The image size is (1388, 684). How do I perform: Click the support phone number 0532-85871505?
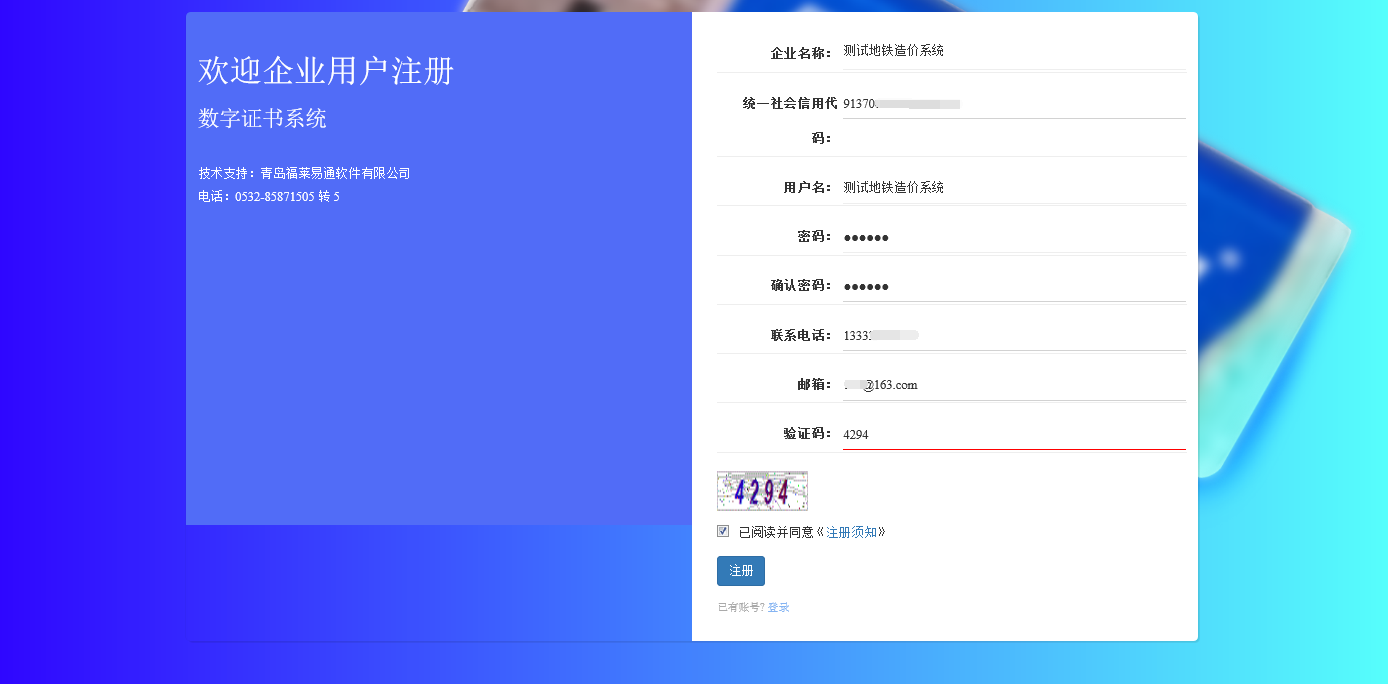(275, 197)
